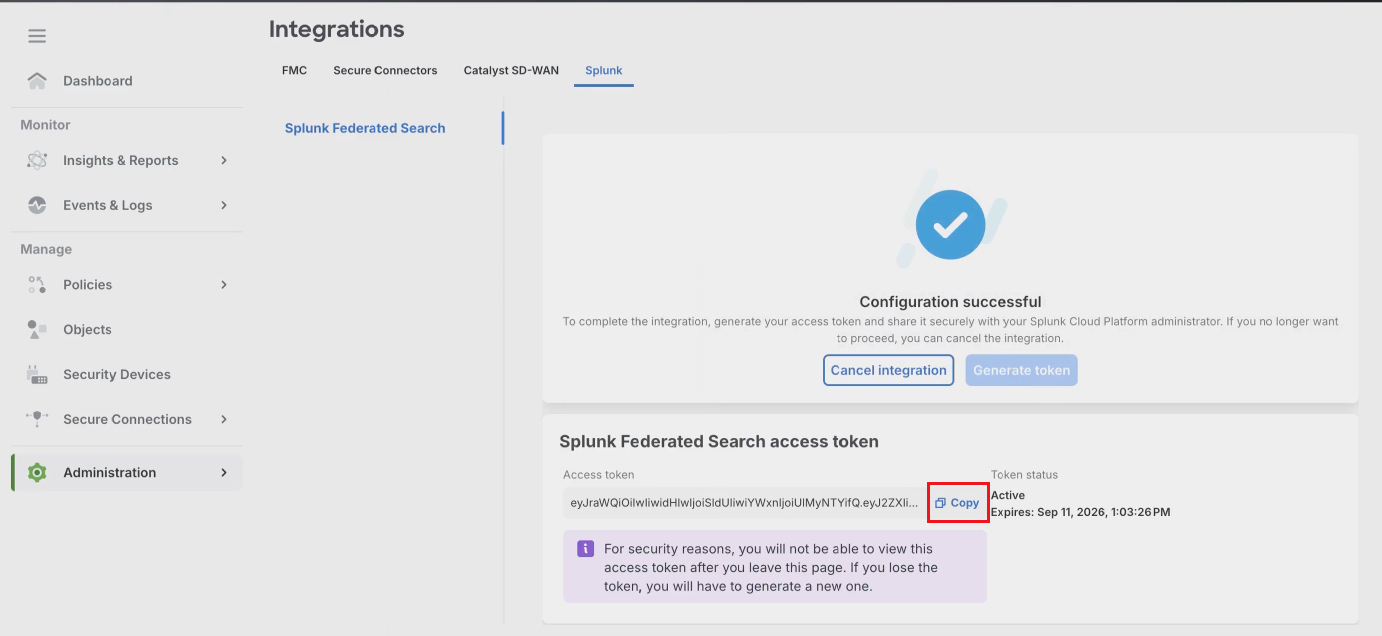Screen dimensions: 1382x636
Task: Click the Security Devices icon
Action: click(x=37, y=375)
